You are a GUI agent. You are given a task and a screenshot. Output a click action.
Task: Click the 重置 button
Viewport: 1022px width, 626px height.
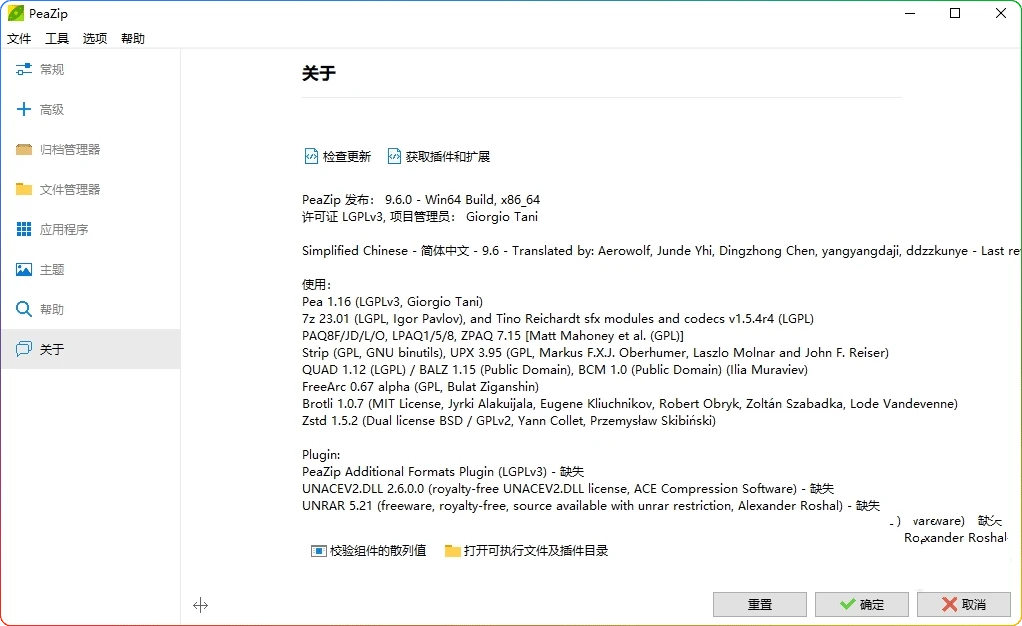760,604
